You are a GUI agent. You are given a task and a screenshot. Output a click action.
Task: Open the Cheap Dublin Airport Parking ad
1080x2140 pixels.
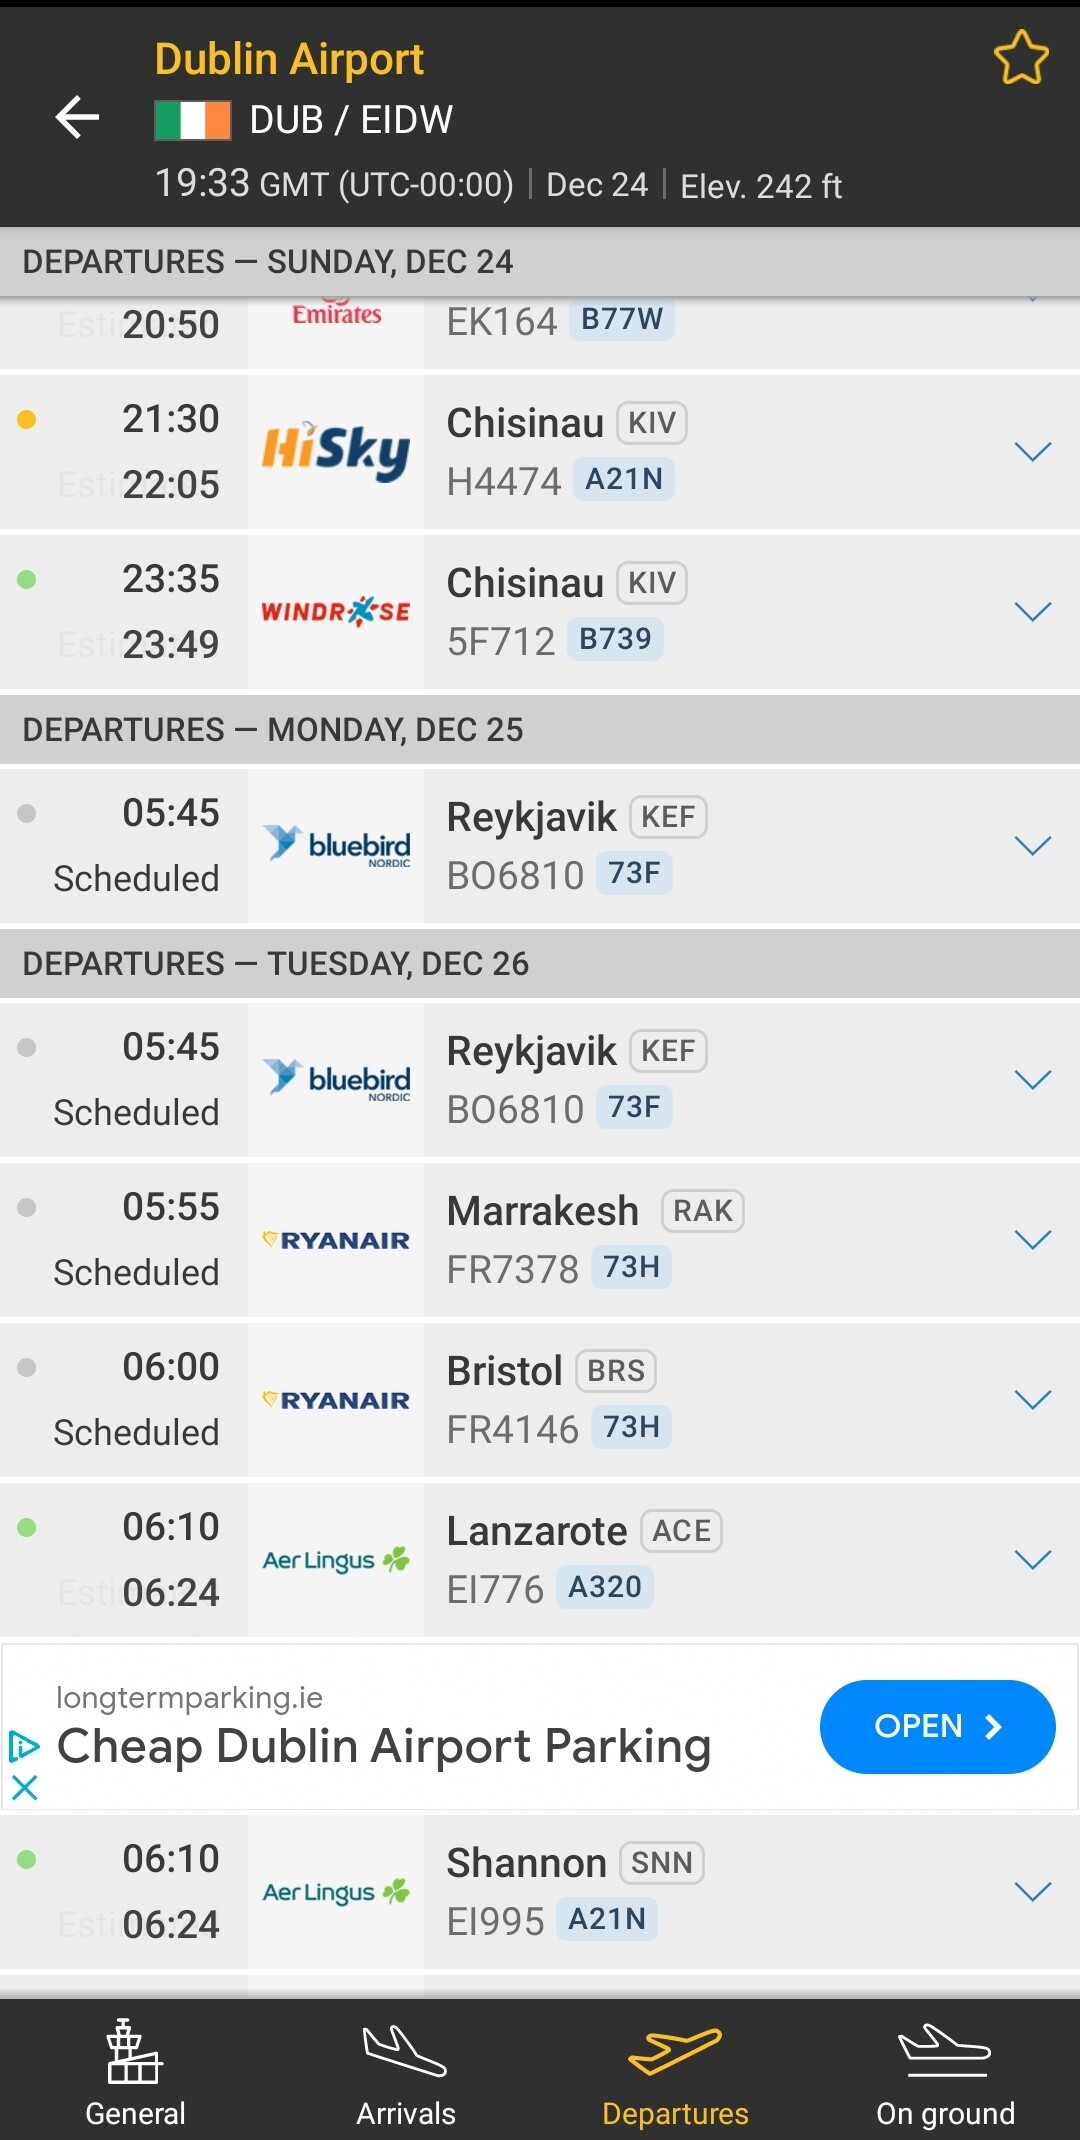coord(937,1727)
